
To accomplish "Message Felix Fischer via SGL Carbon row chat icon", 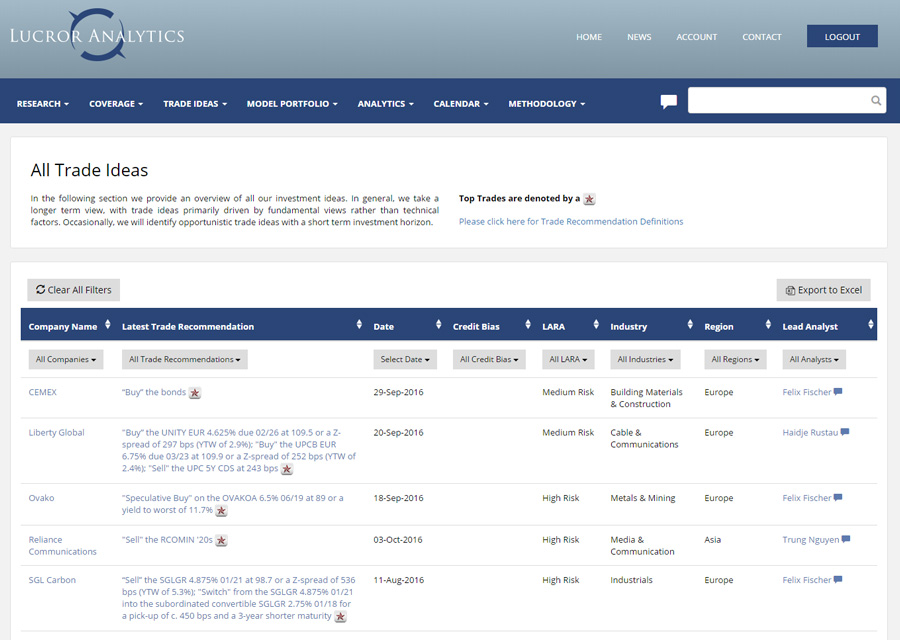I will tap(838, 579).
